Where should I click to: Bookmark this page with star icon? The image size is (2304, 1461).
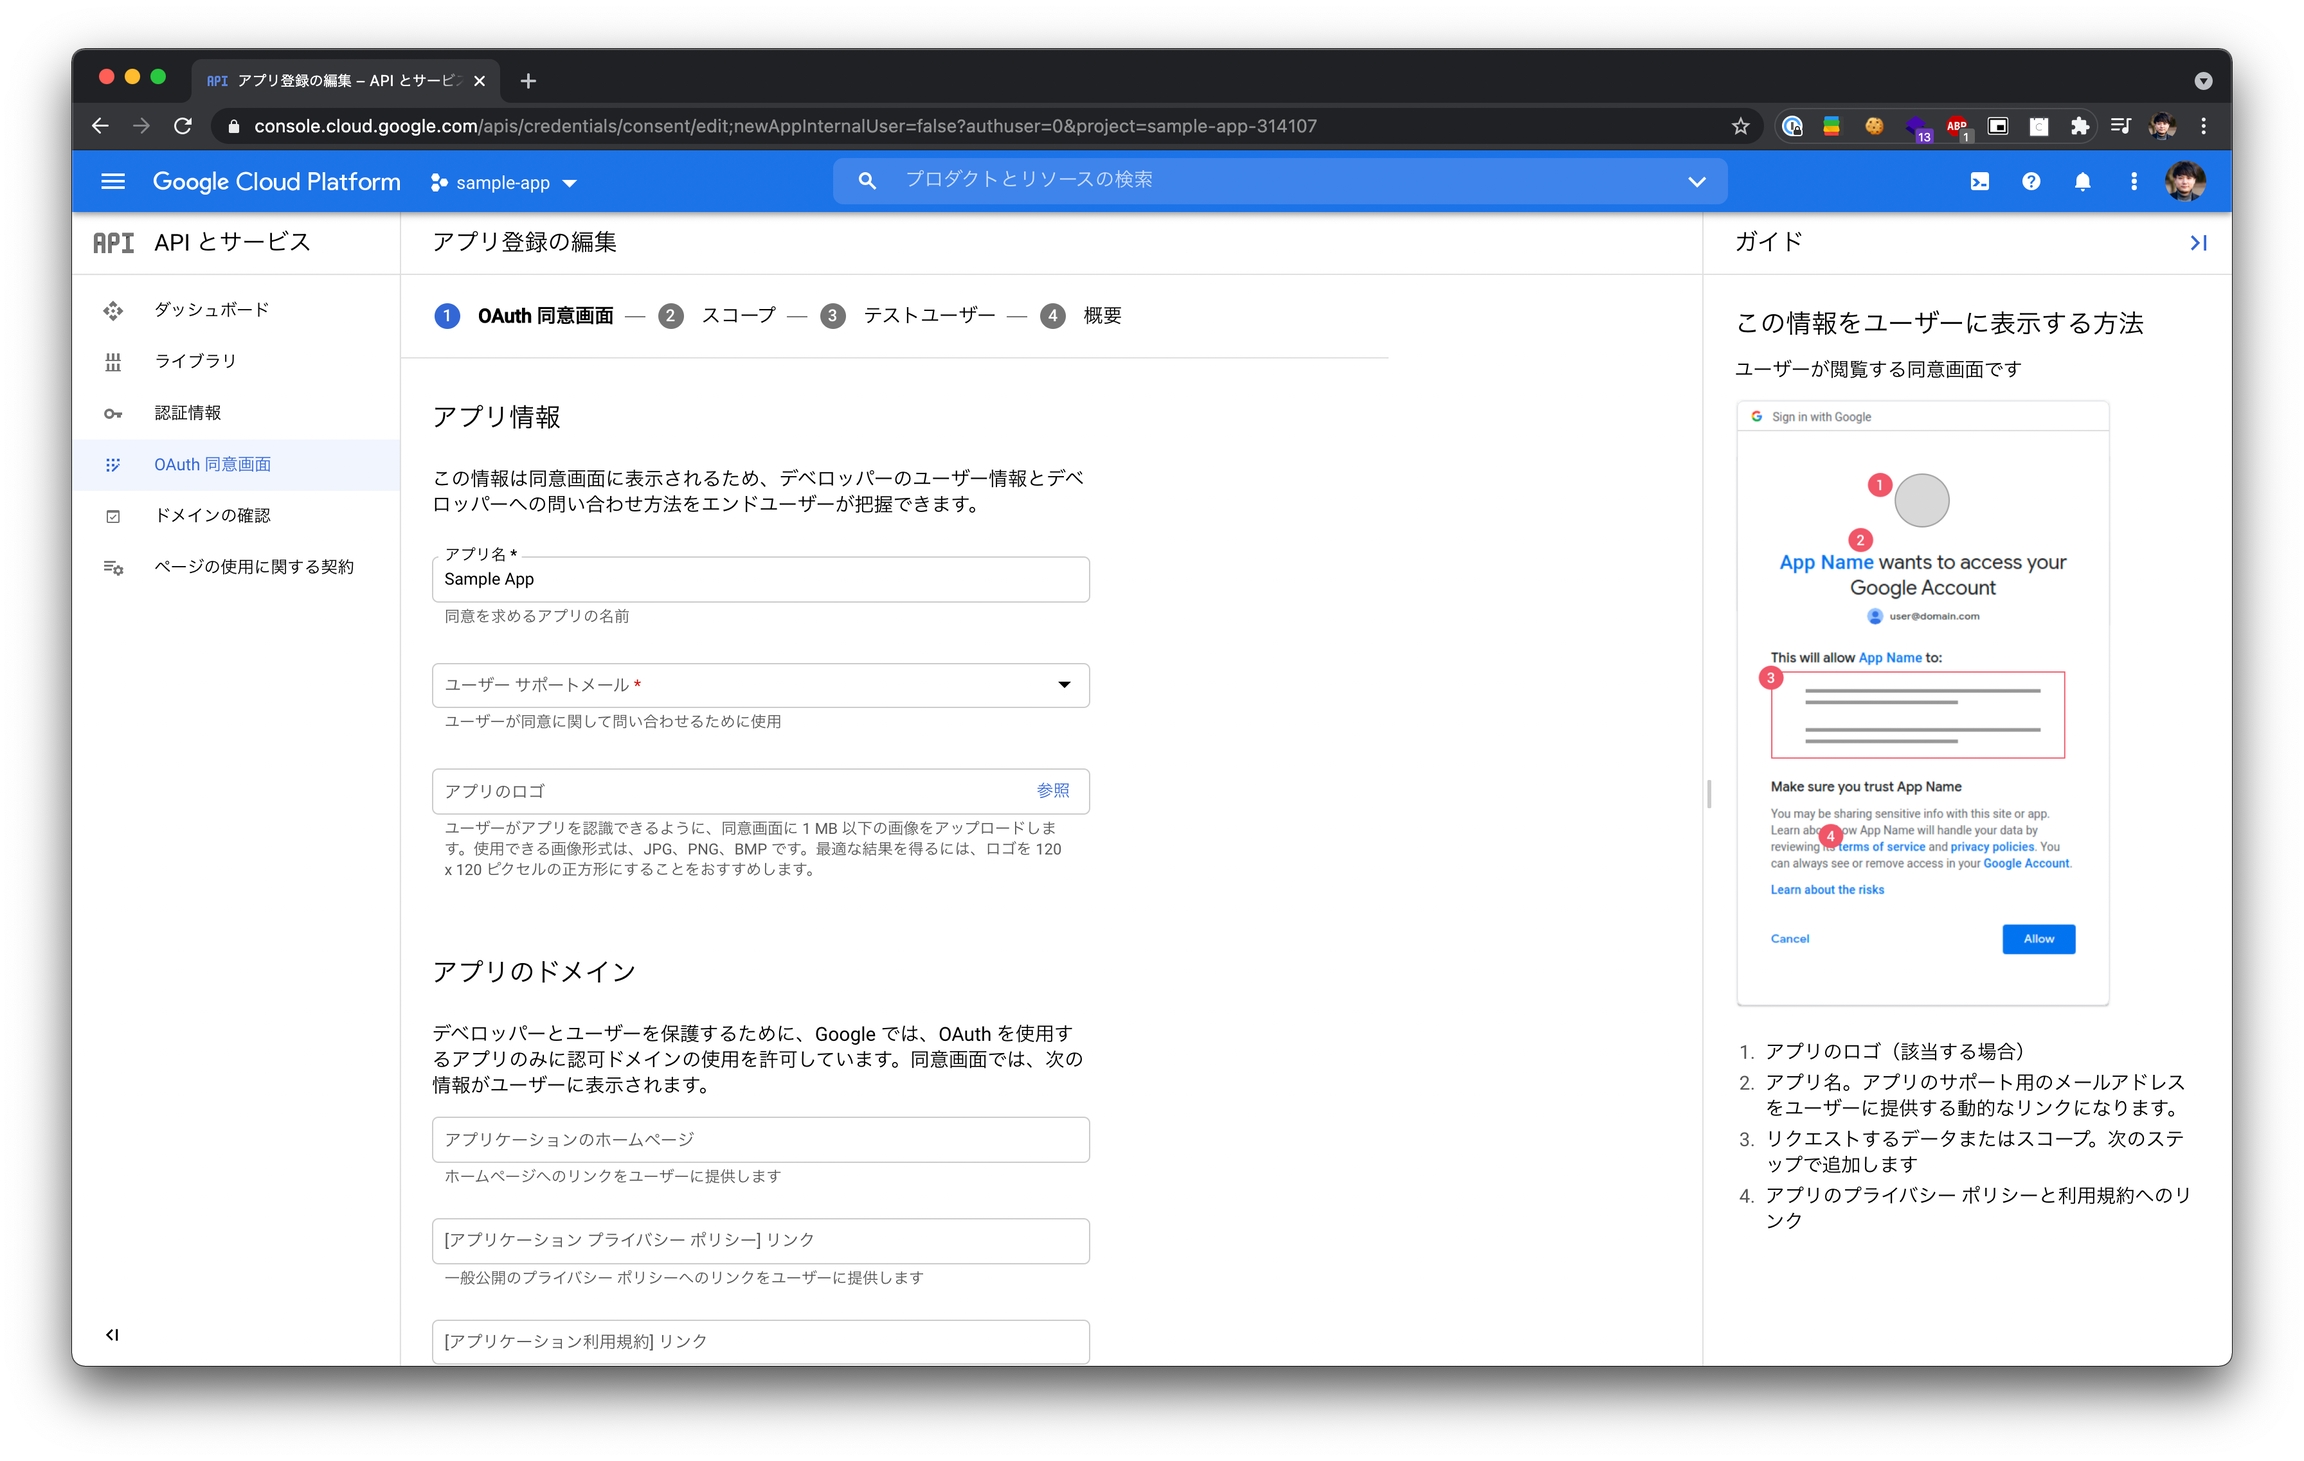pos(1740,126)
